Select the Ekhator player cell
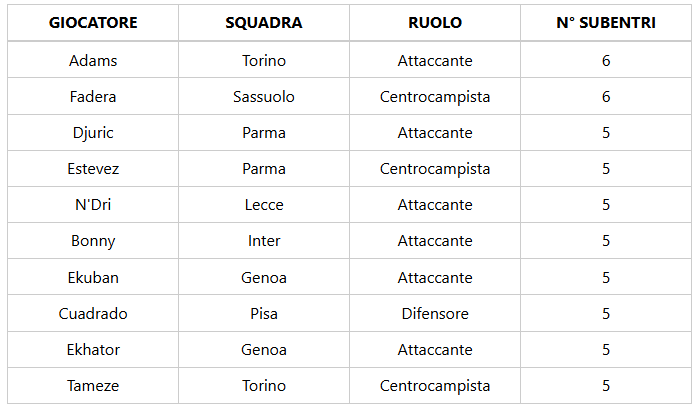Screen dimensions: 698x414 tap(93, 350)
